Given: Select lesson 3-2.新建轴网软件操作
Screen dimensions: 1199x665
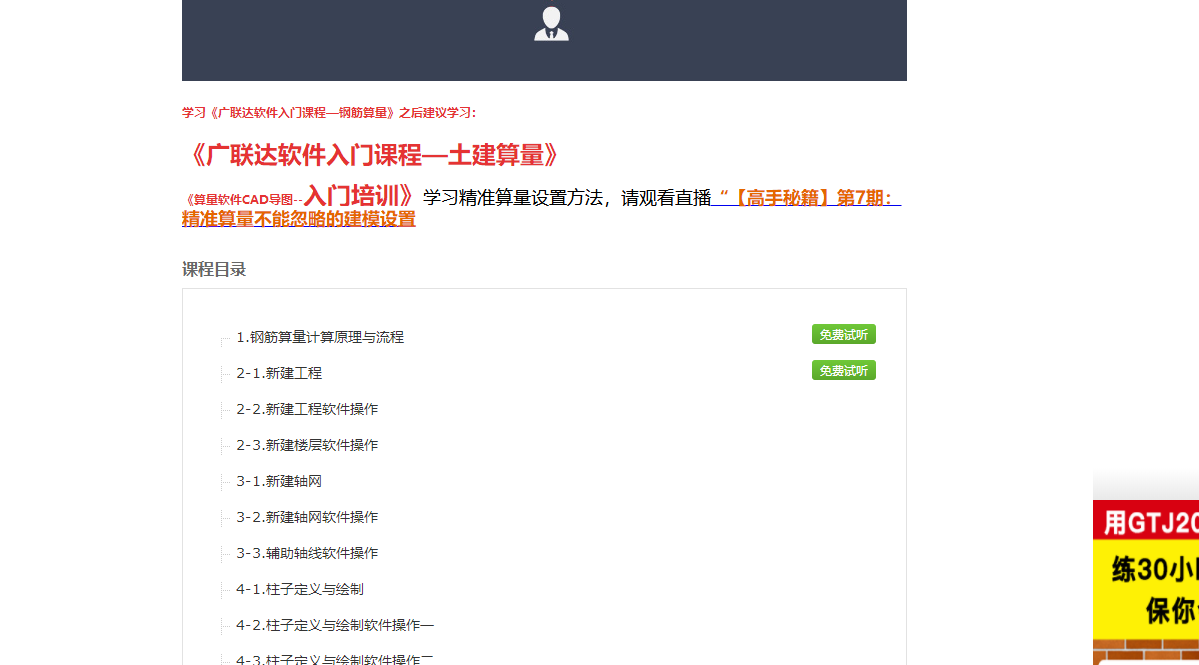Looking at the screenshot, I should point(307,517).
